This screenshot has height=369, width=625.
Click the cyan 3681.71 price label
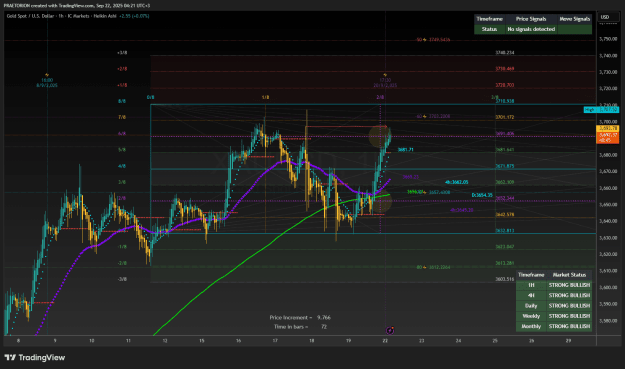click(405, 150)
